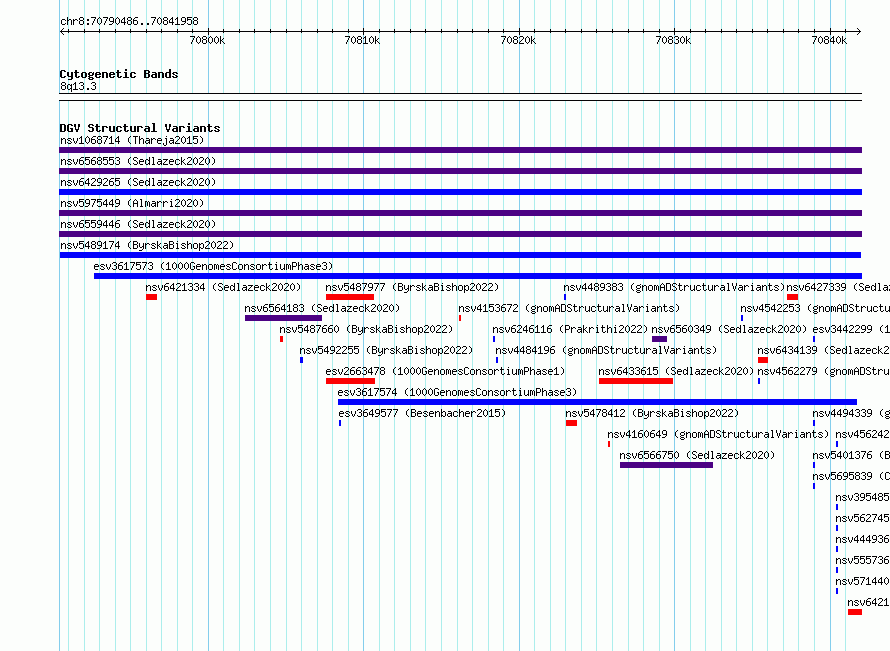Click the 70840k ruler tick label

coord(829,40)
